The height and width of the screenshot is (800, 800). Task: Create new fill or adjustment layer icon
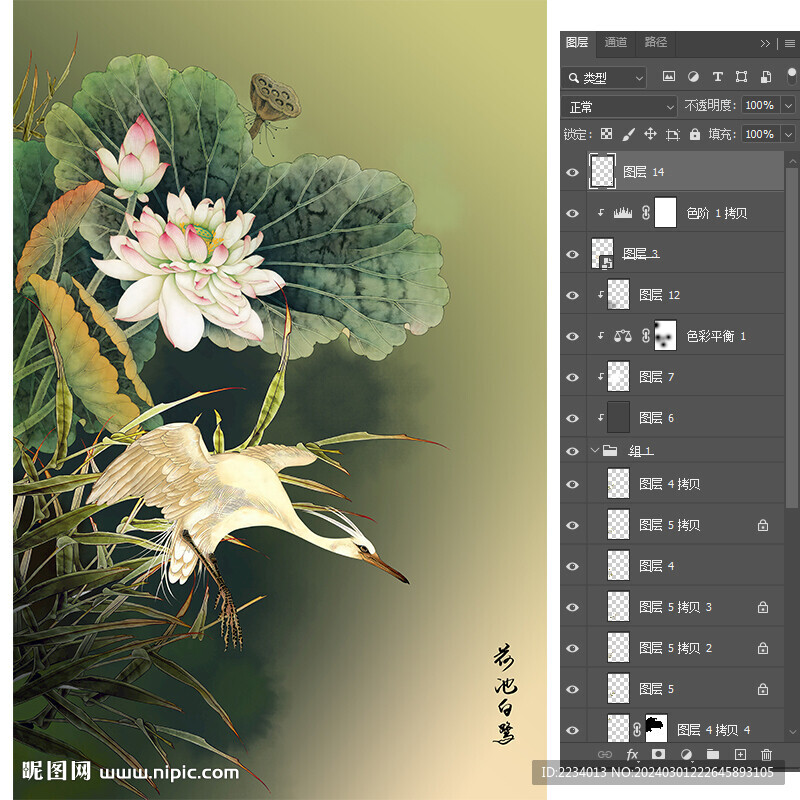[686, 755]
